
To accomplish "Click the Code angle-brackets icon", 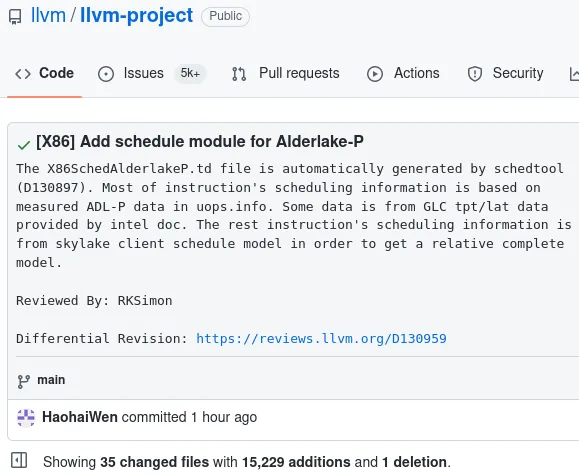I will pos(23,74).
